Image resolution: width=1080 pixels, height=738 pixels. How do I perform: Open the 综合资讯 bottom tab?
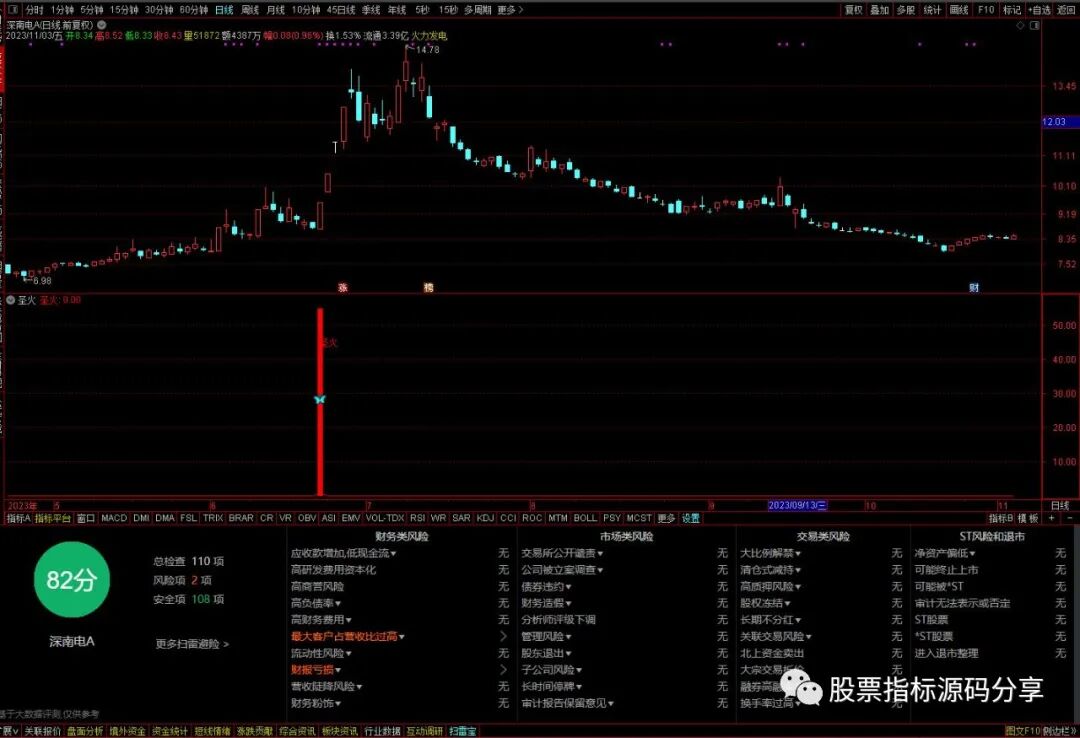(x=297, y=731)
